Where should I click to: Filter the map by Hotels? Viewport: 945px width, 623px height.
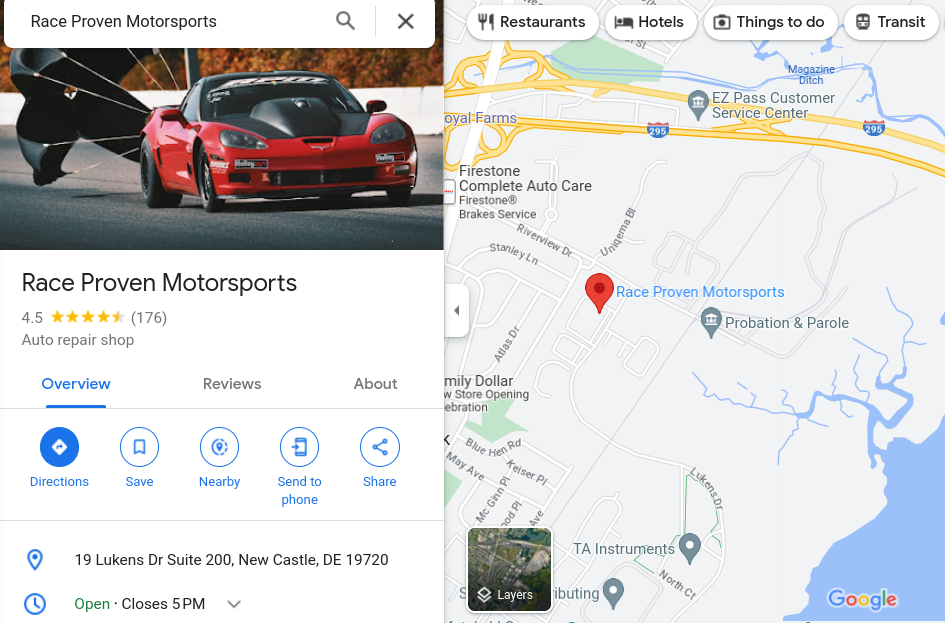[x=650, y=22]
